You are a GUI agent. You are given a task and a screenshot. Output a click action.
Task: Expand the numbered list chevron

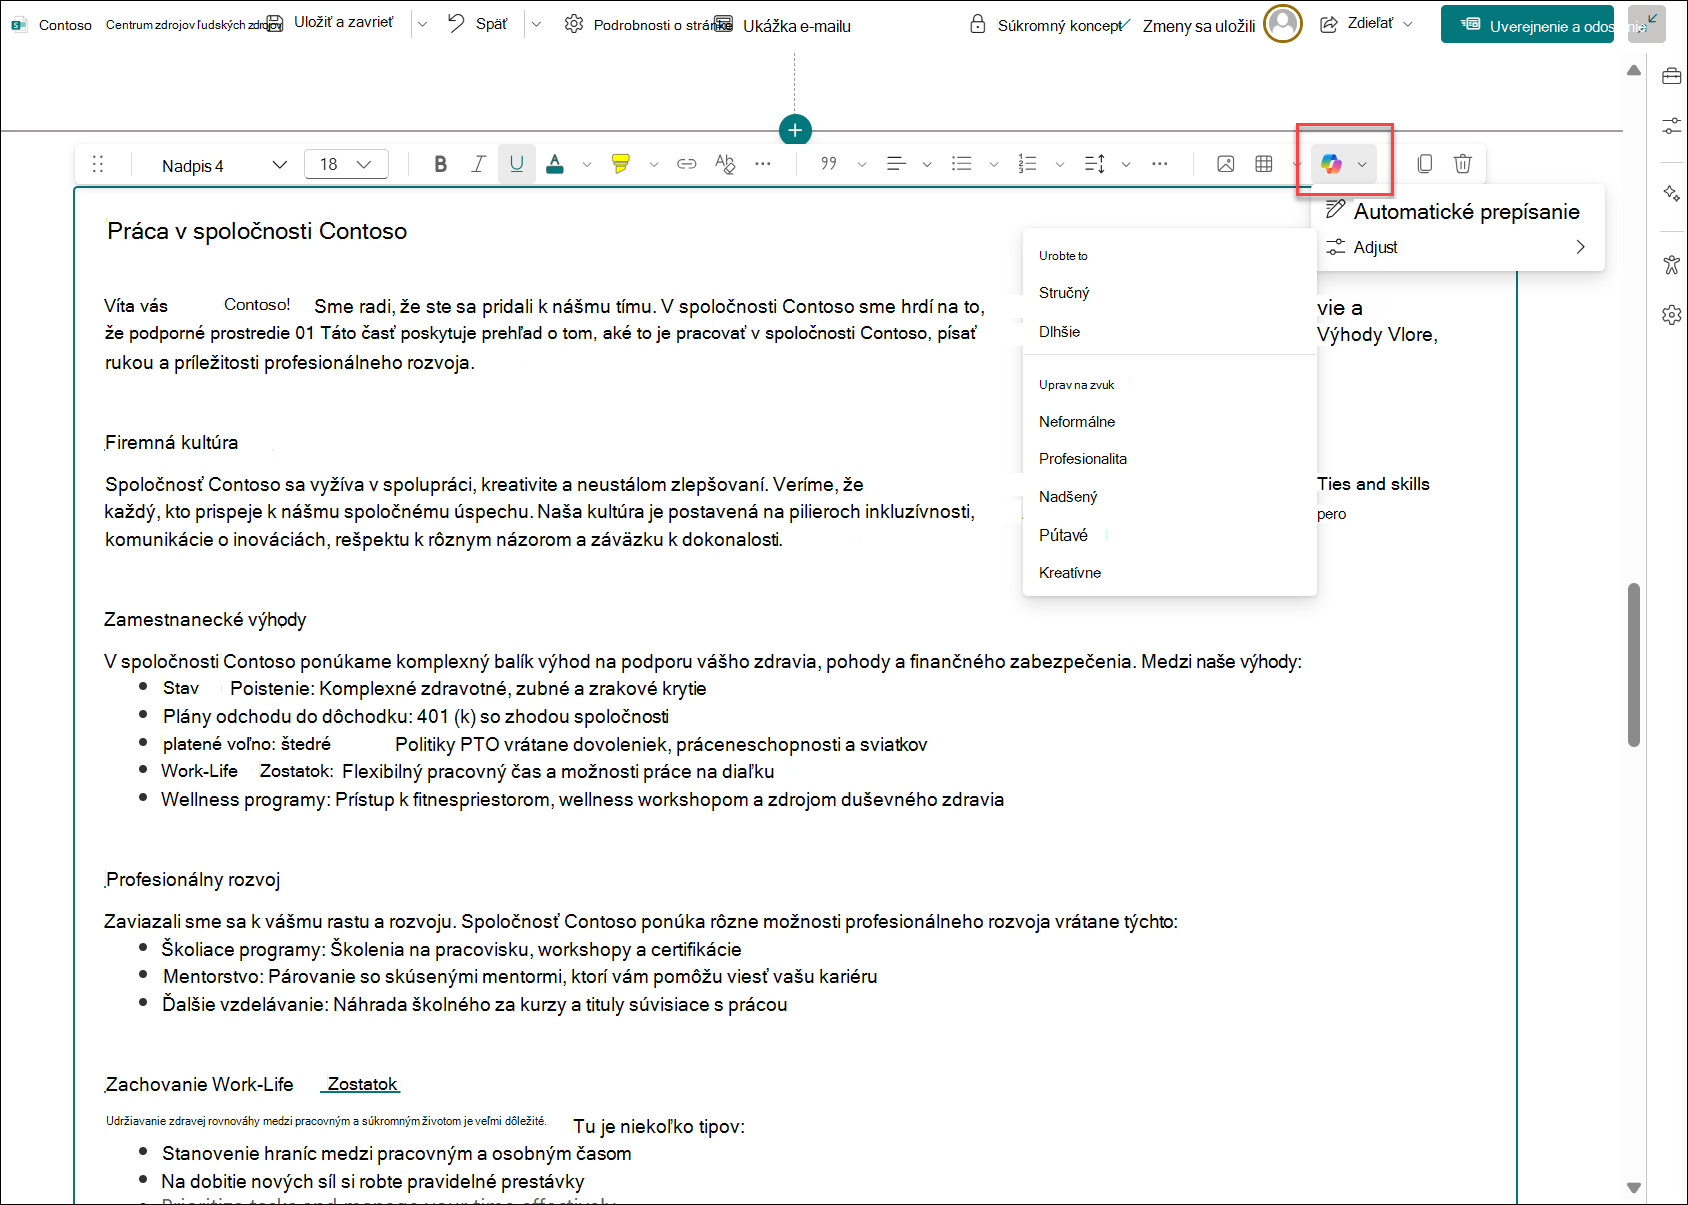tap(1060, 165)
